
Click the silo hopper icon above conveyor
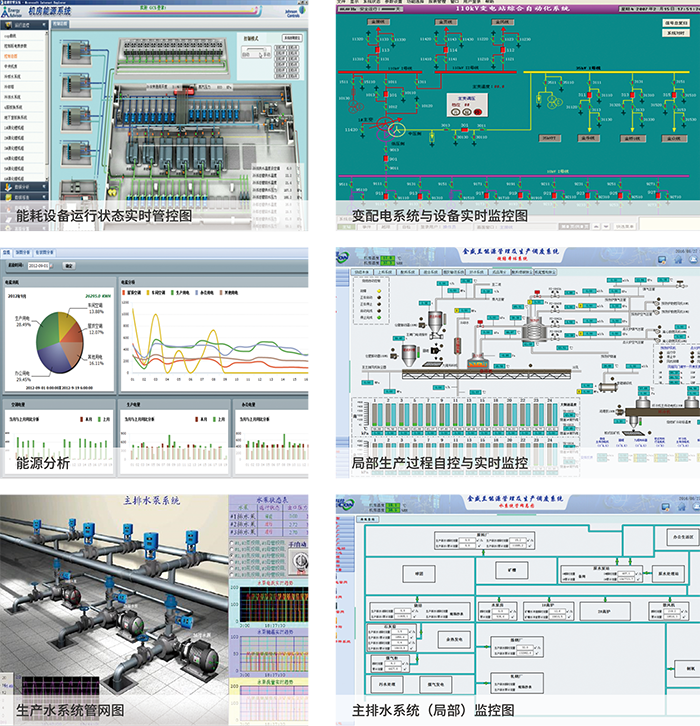(437, 322)
